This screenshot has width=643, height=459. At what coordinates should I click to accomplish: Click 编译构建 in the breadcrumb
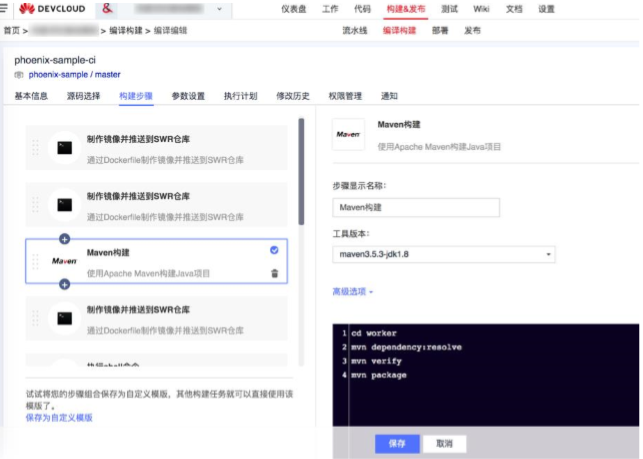[x=126, y=31]
